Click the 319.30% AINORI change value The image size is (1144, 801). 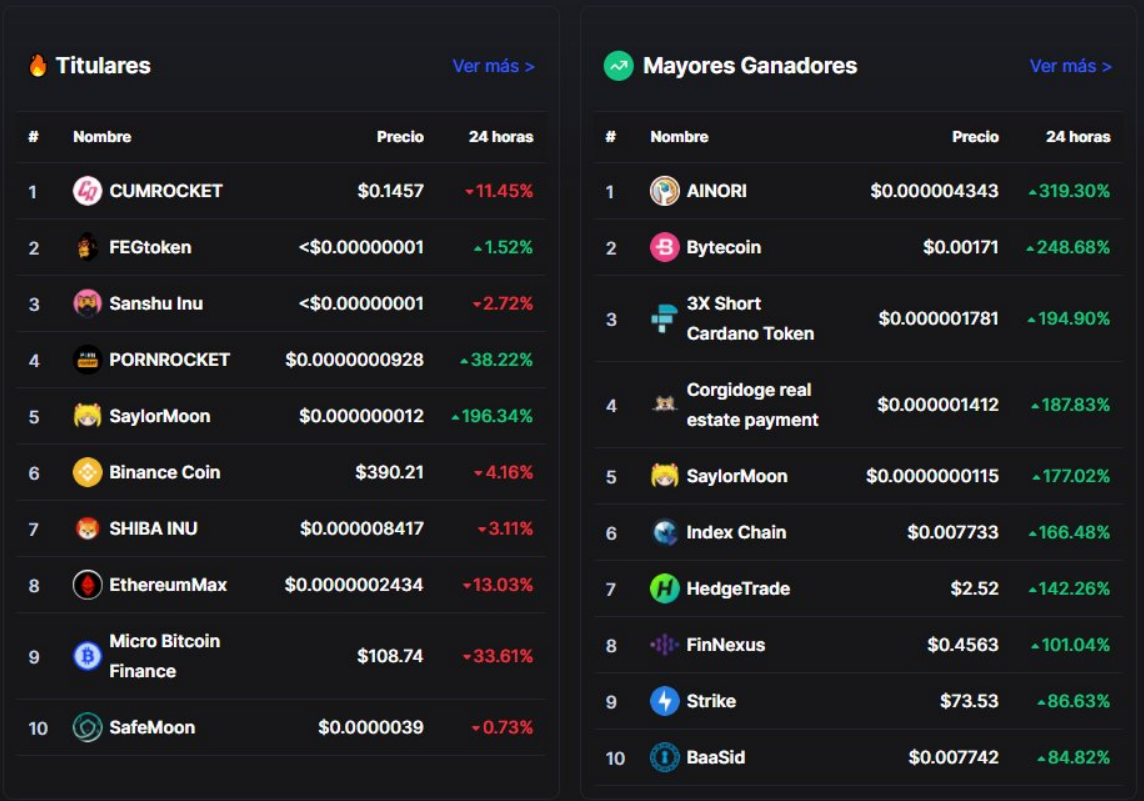click(x=1069, y=191)
